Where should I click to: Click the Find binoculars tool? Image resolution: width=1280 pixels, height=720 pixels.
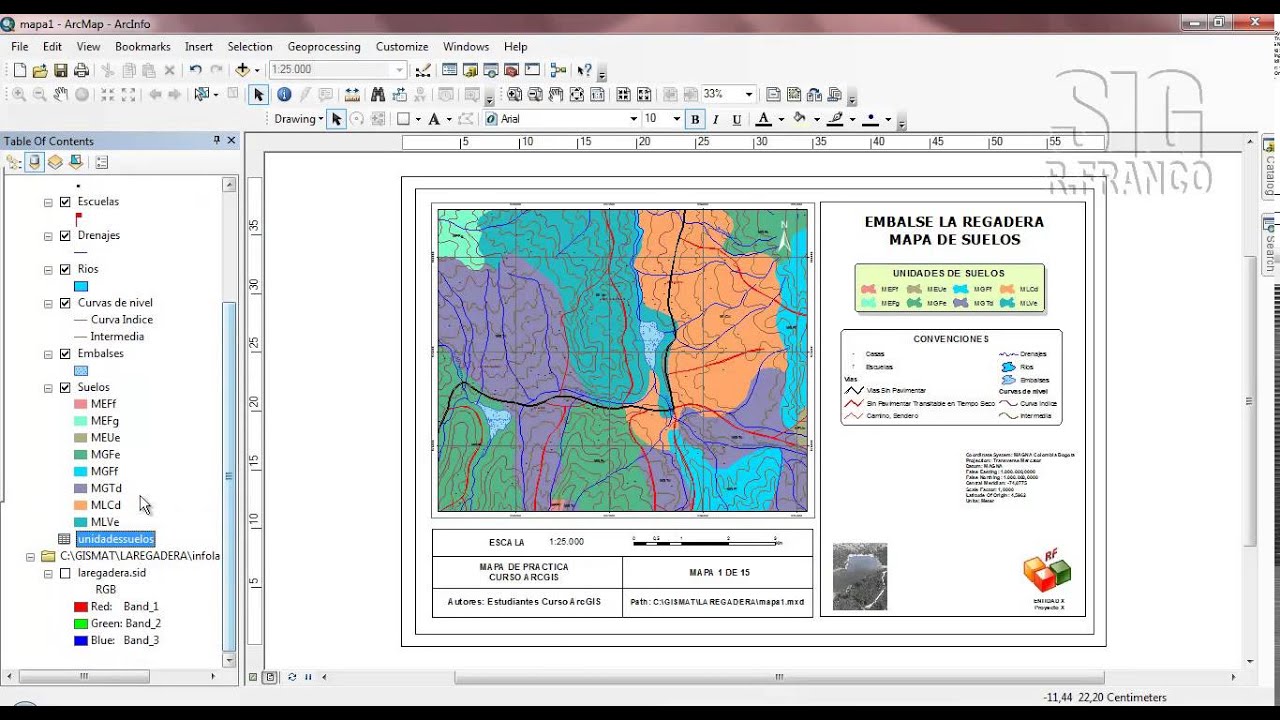point(378,94)
